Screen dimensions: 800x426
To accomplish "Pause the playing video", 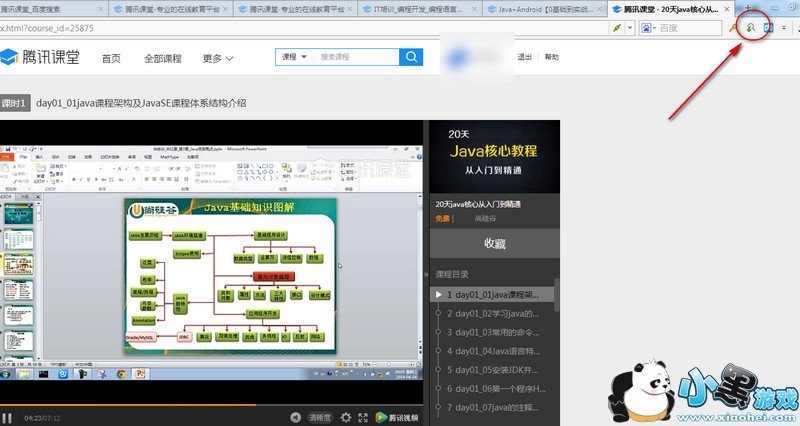I will (x=8, y=417).
